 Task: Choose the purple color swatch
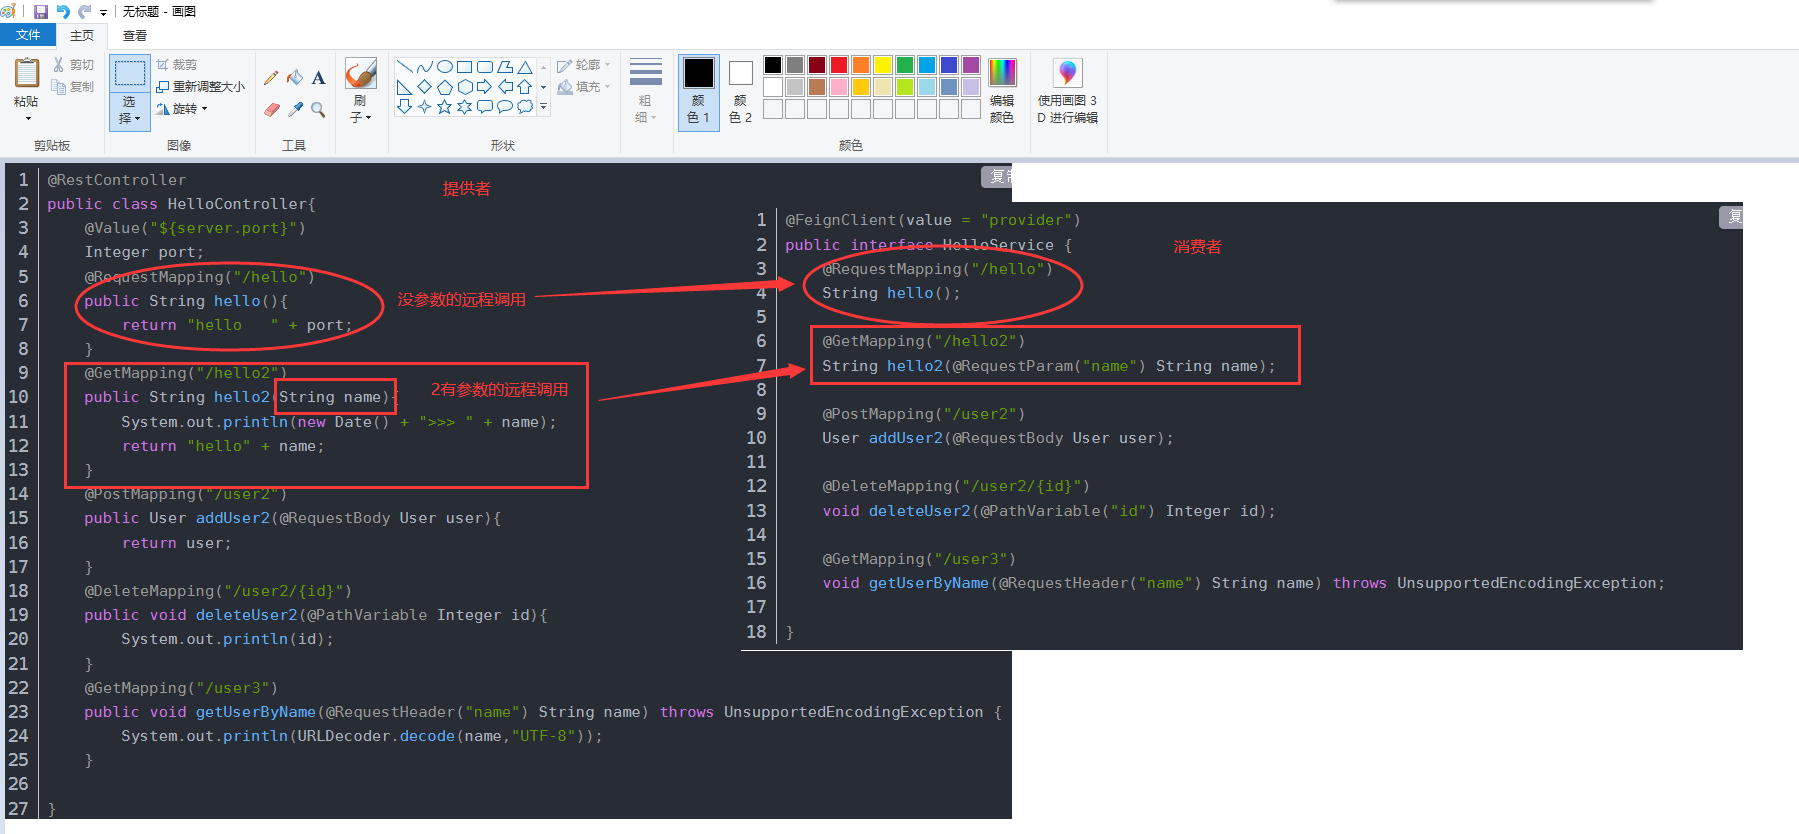[971, 65]
